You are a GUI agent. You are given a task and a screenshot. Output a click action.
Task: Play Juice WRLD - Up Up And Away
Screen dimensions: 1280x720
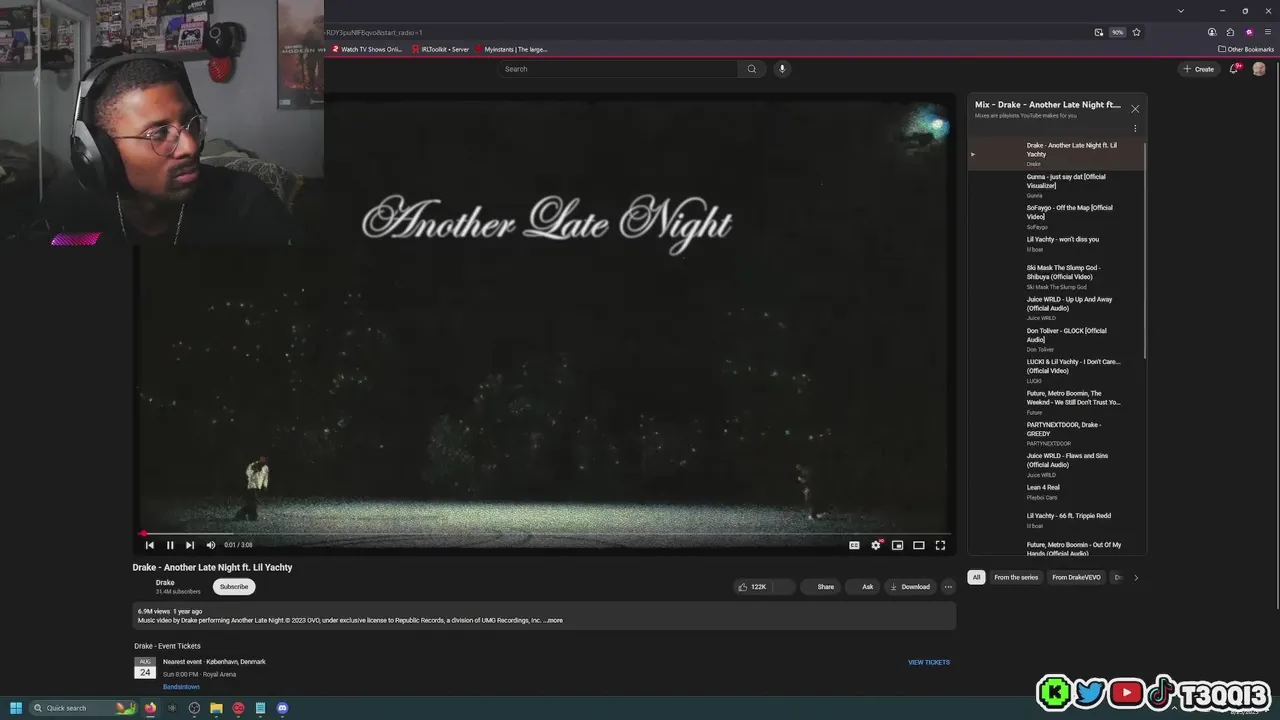(1056, 308)
